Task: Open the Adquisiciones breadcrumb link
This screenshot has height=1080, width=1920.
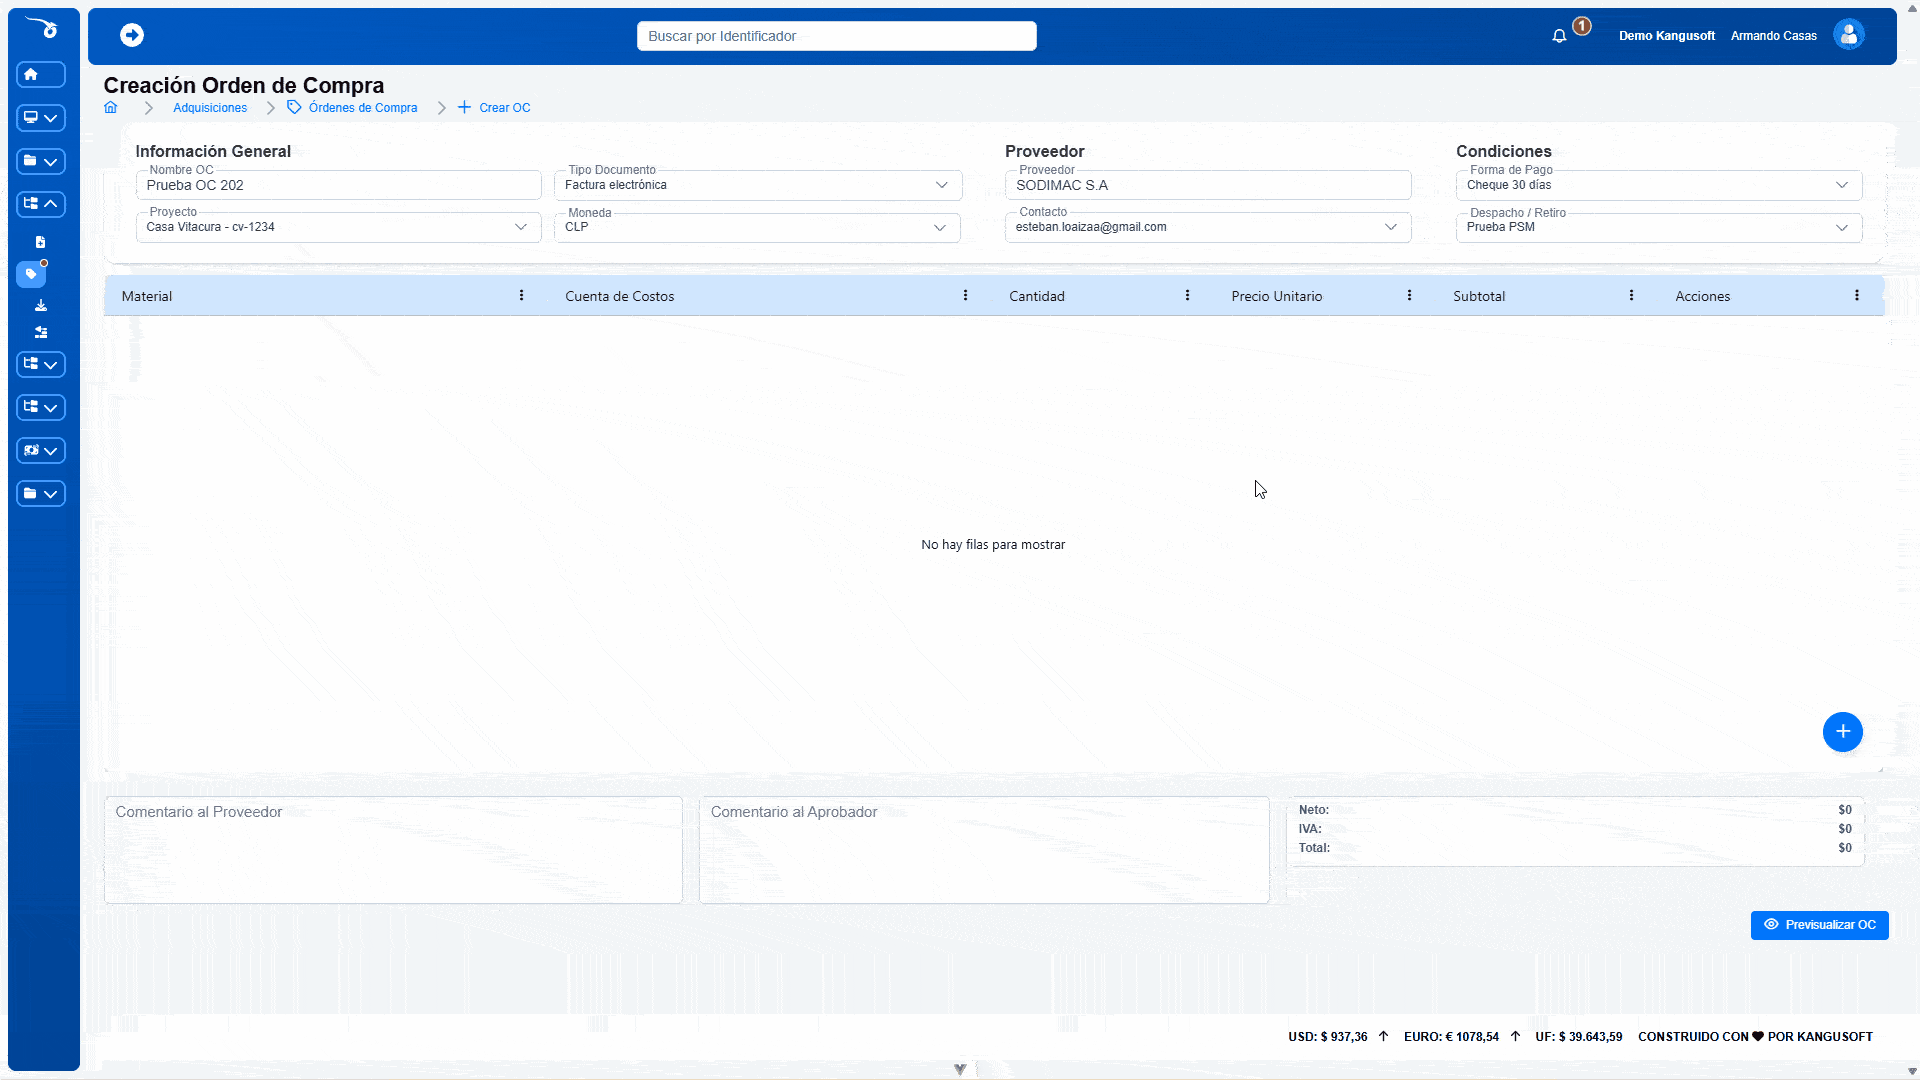Action: point(210,108)
